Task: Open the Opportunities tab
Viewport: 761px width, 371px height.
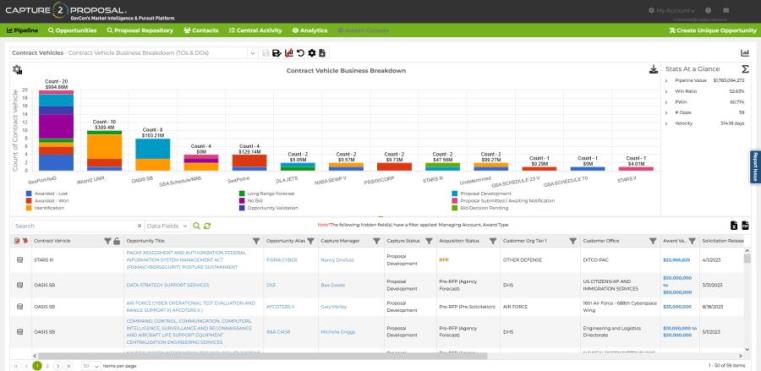Action: [72, 30]
